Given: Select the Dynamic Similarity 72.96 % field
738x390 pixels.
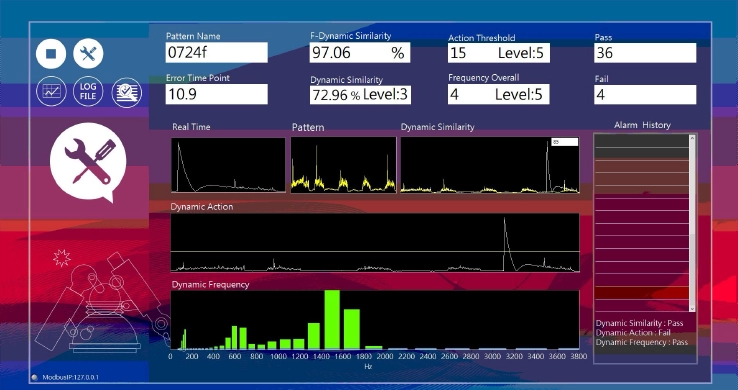Looking at the screenshot, I should coord(360,95).
